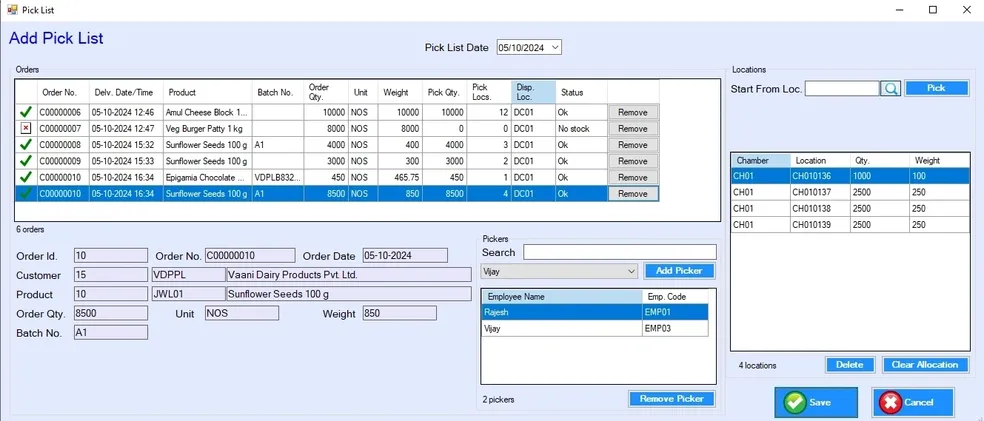
Task: Sort orders by the Disp. Loc. column header
Action: [532, 92]
